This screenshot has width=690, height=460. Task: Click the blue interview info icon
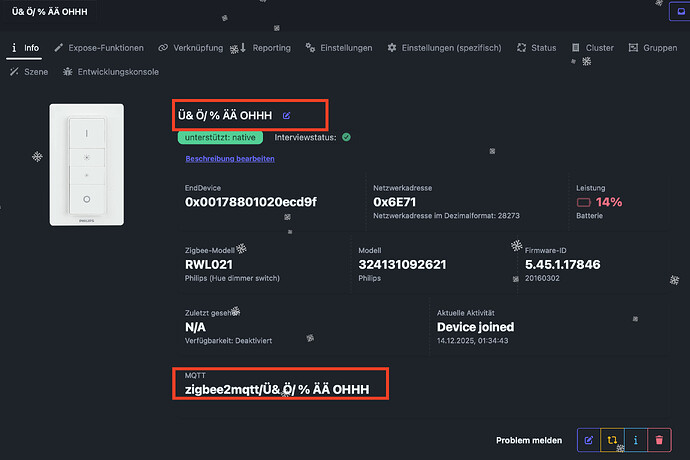coord(635,440)
